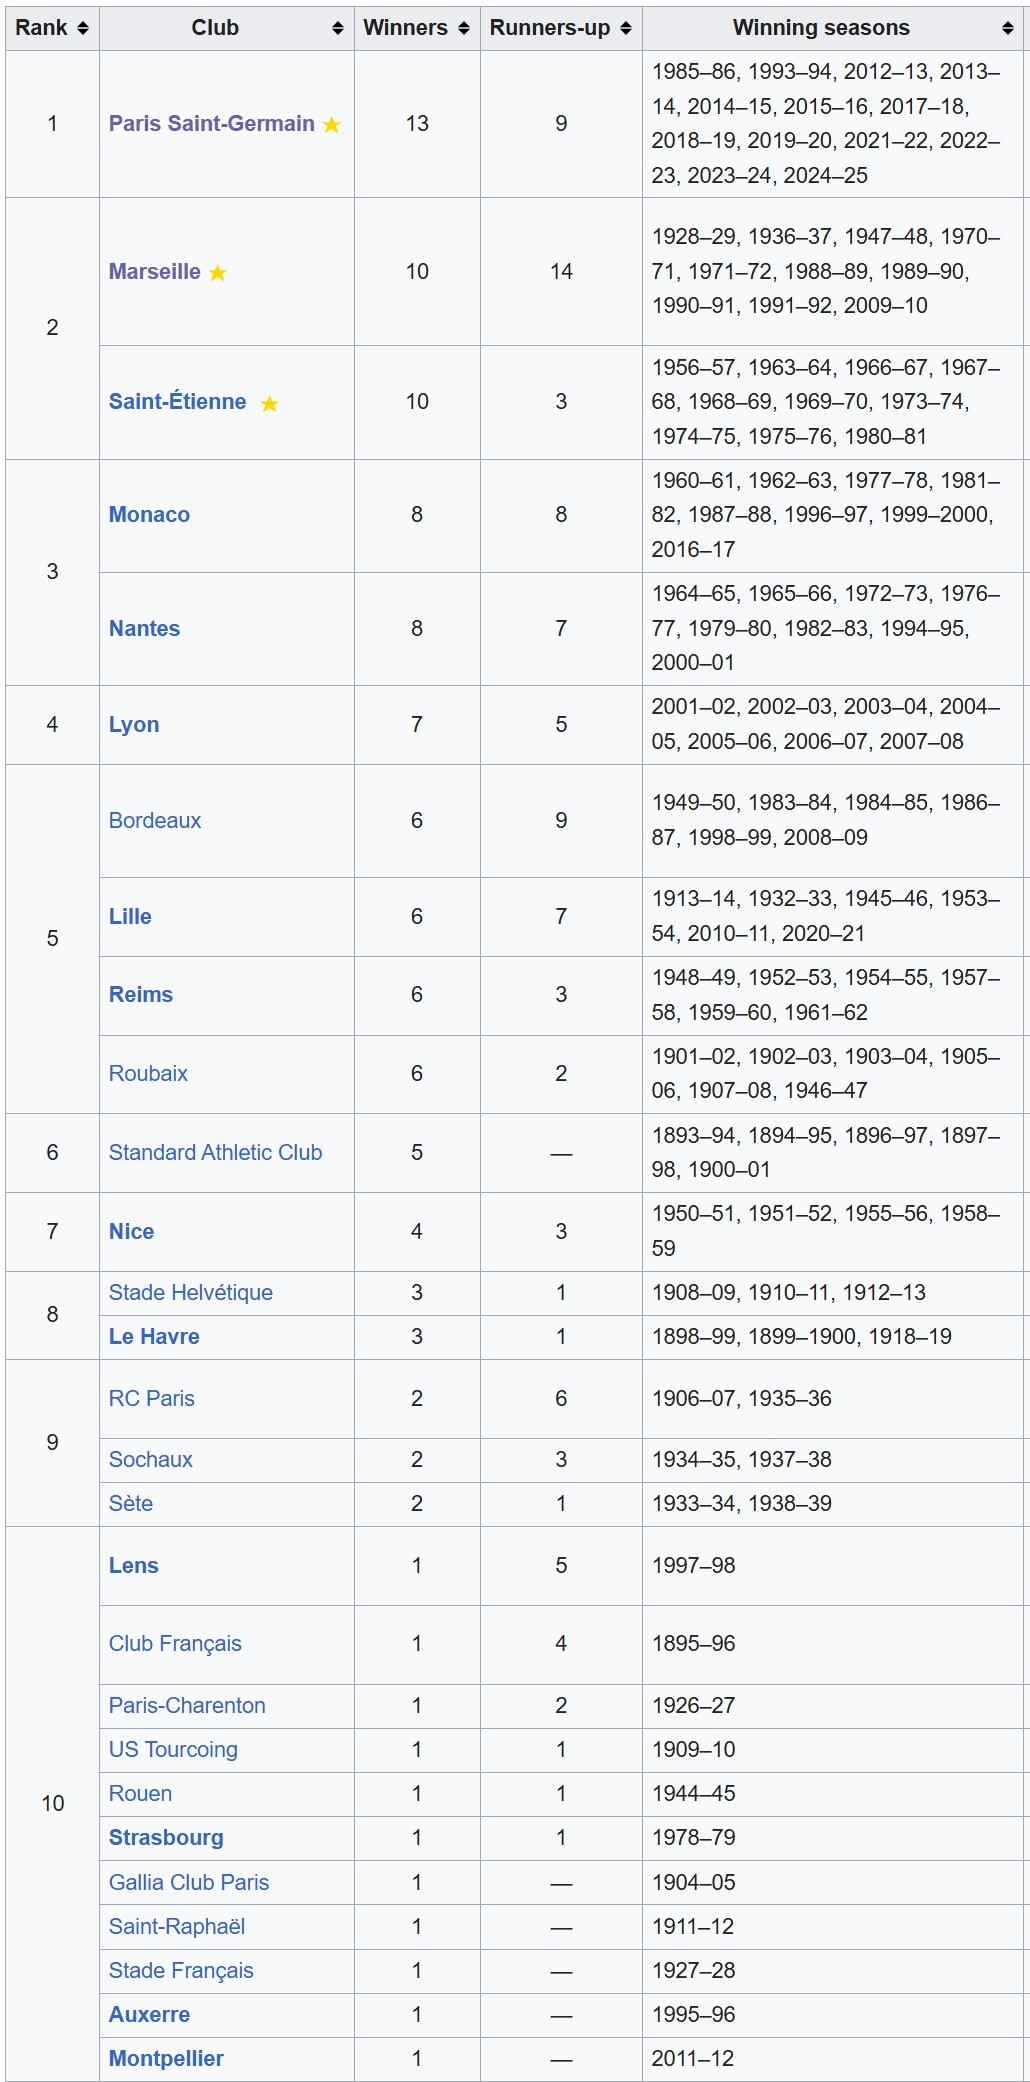Click the sort arrows in Winners header

(x=464, y=29)
